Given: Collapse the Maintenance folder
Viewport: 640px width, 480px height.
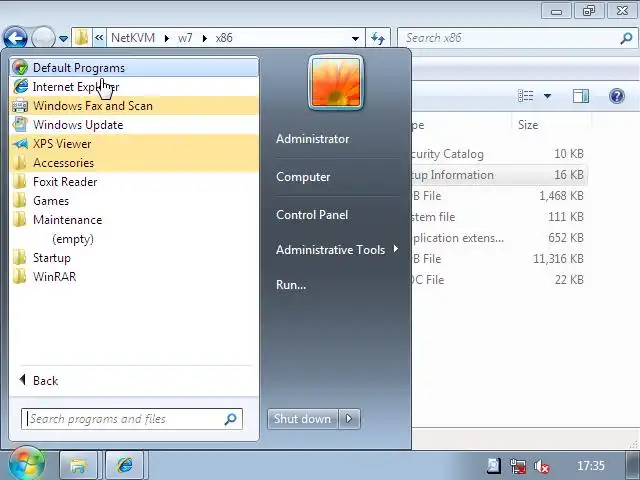Looking at the screenshot, I should pyautogui.click(x=134, y=220).
